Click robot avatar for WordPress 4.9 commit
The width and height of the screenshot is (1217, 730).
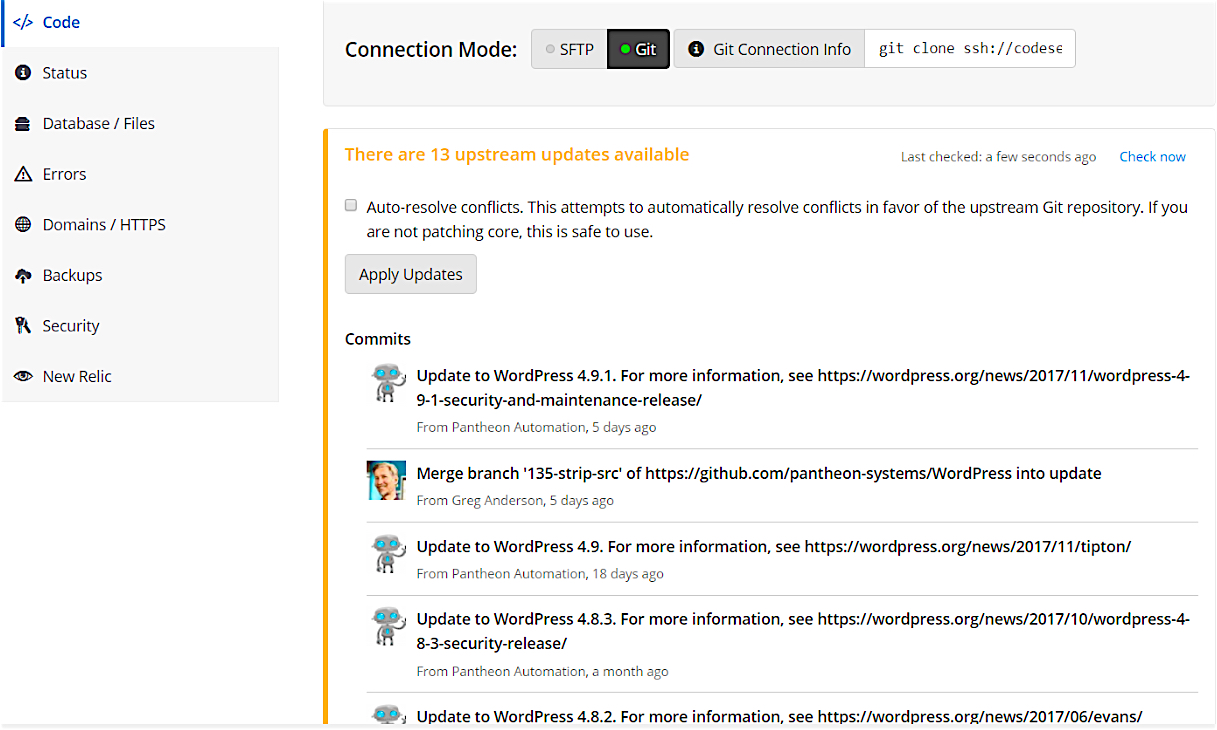[x=387, y=554]
